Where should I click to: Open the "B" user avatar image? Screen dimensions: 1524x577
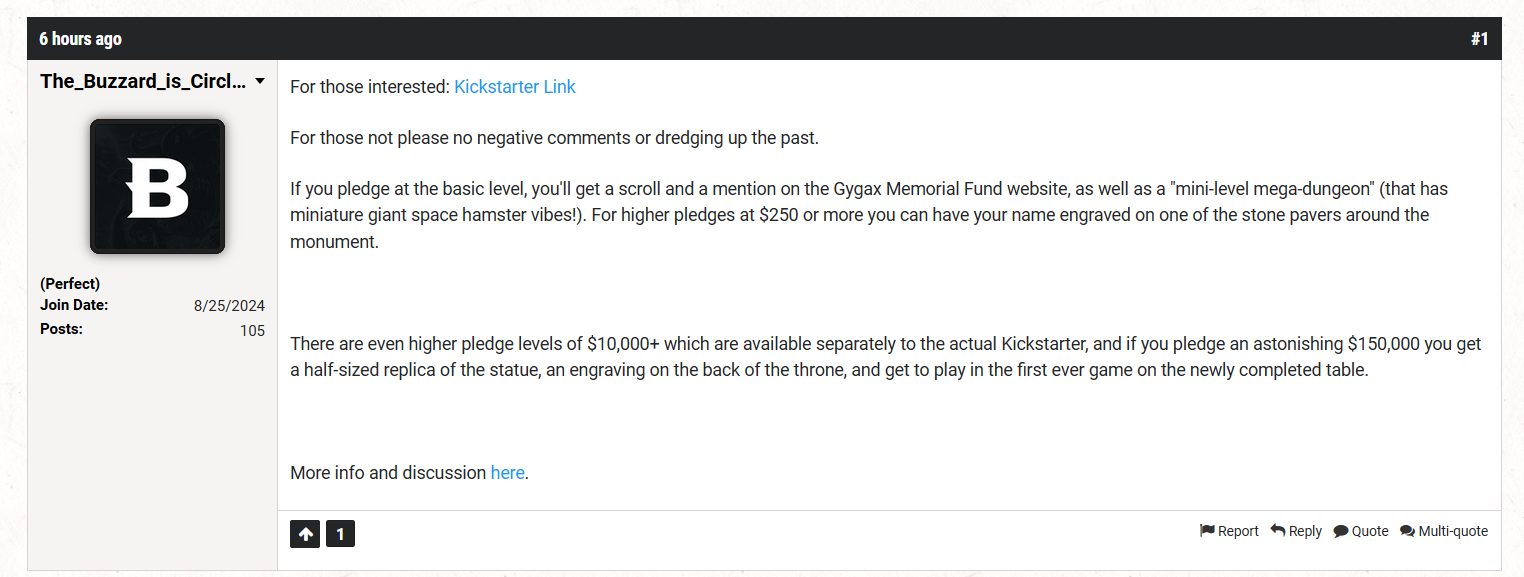[x=157, y=186]
